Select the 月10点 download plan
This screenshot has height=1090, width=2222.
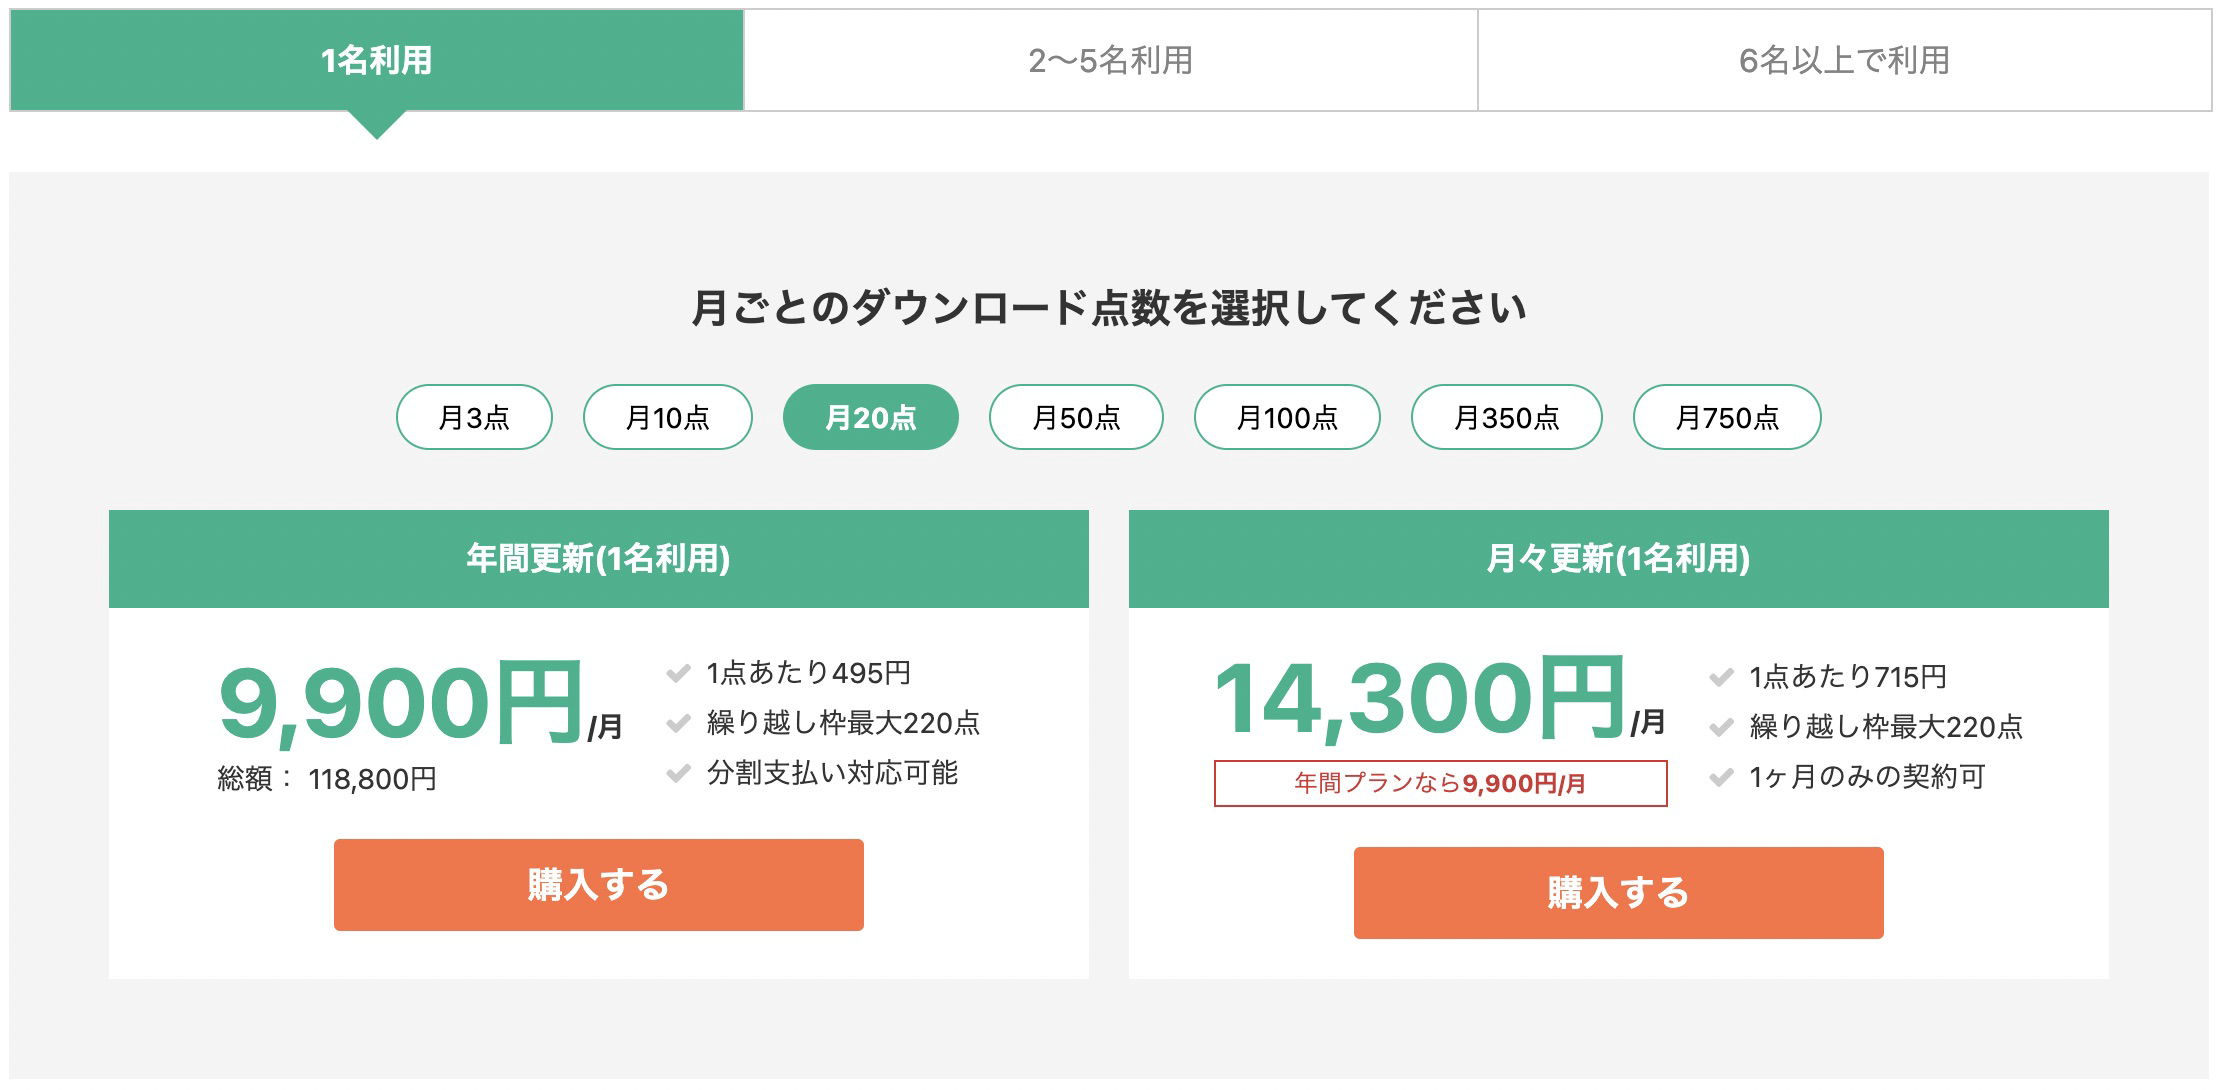pos(668,417)
